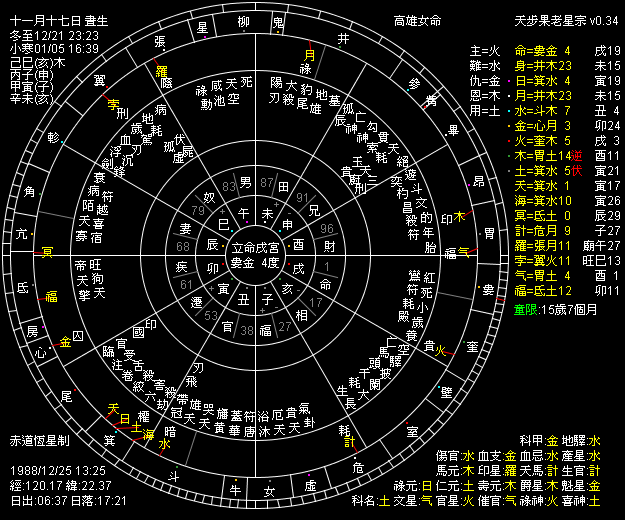The height and width of the screenshot is (520, 625).
Task: Click the 財 house sector label
Action: point(329,246)
